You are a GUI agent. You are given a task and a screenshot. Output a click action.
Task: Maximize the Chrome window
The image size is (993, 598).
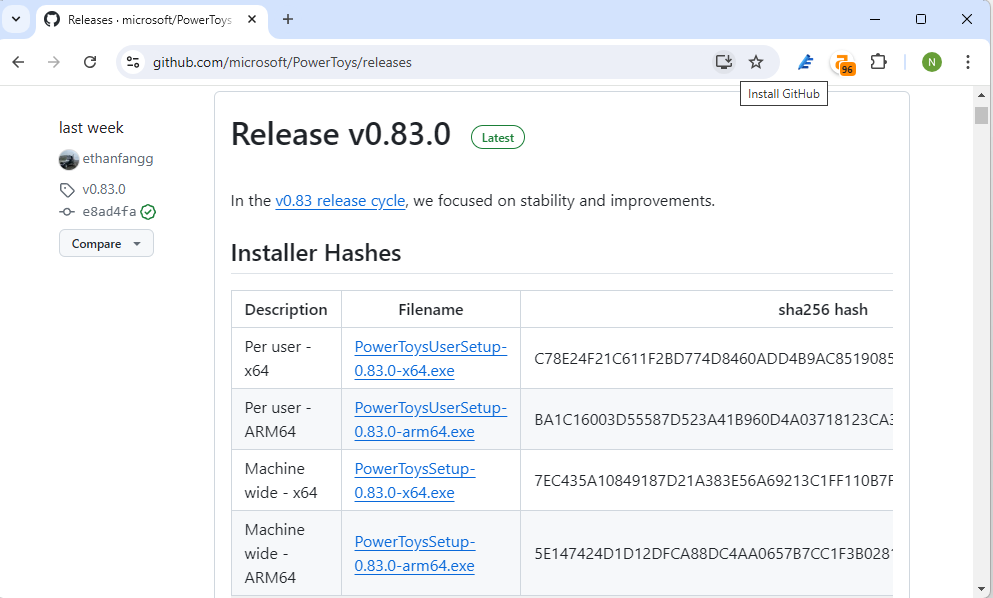click(x=921, y=19)
